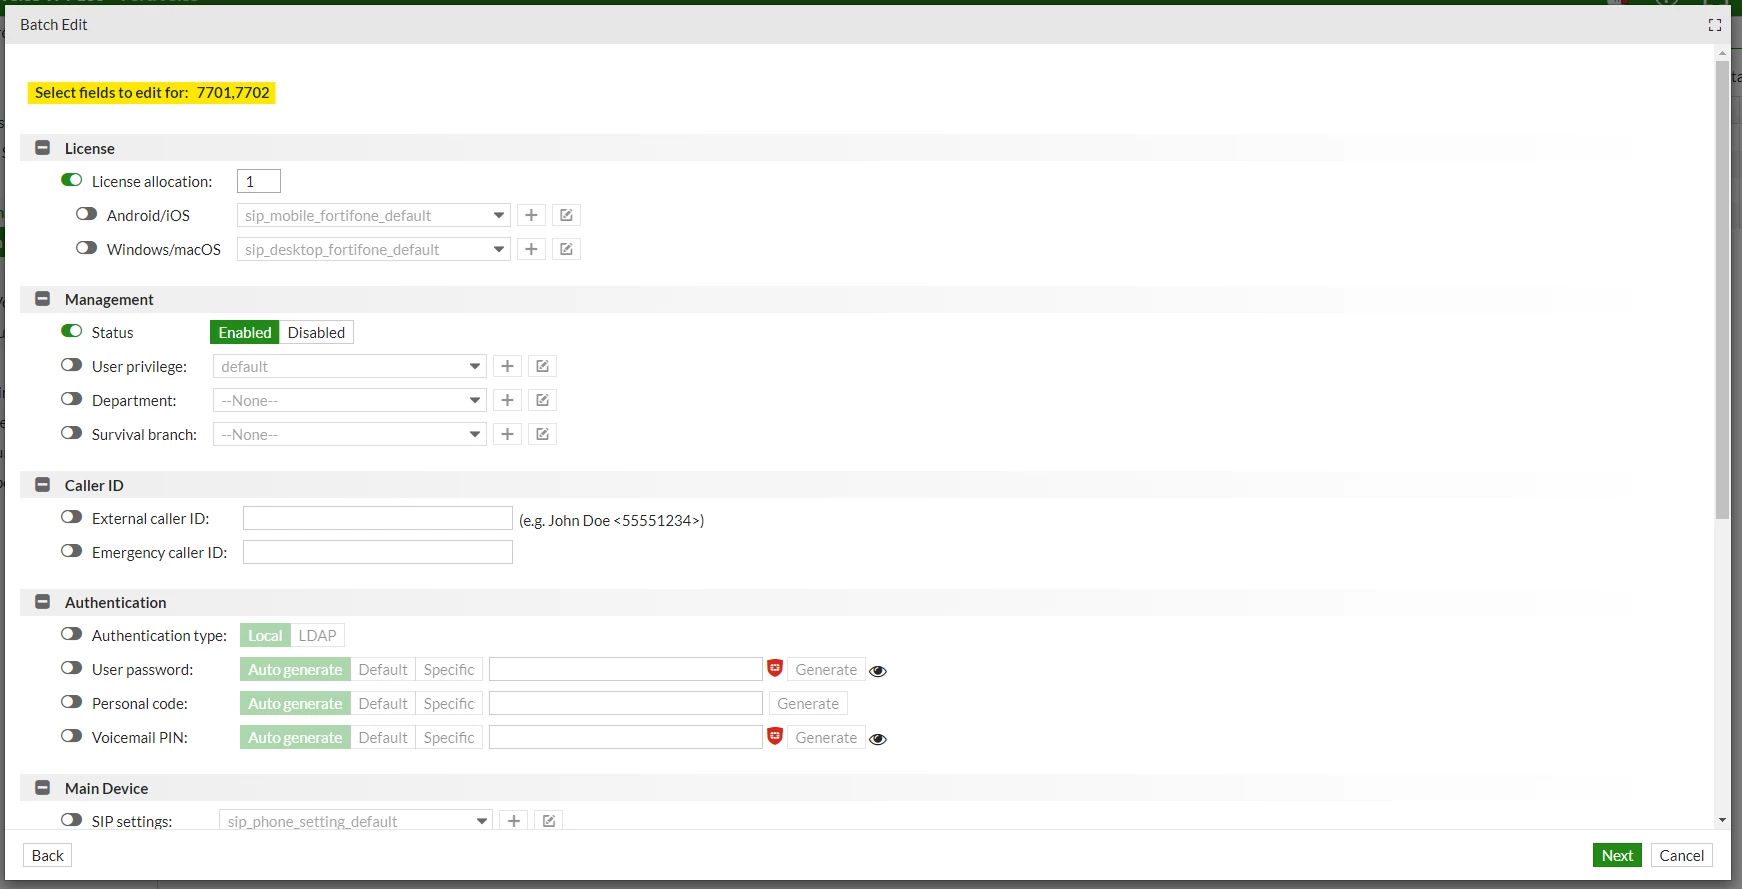
Task: Click User password strength shield icon
Action: 775,668
